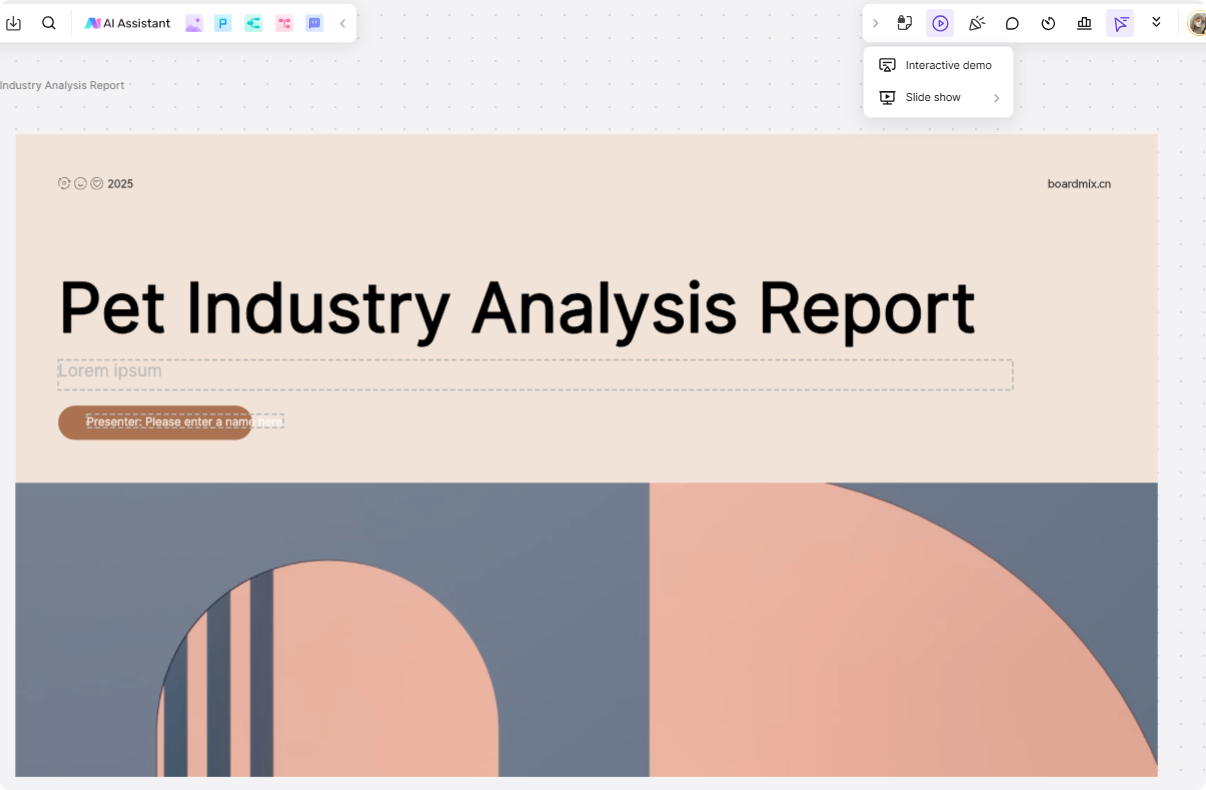The image size is (1206, 790).
Task: Open the AI Assistant
Action: click(x=128, y=23)
